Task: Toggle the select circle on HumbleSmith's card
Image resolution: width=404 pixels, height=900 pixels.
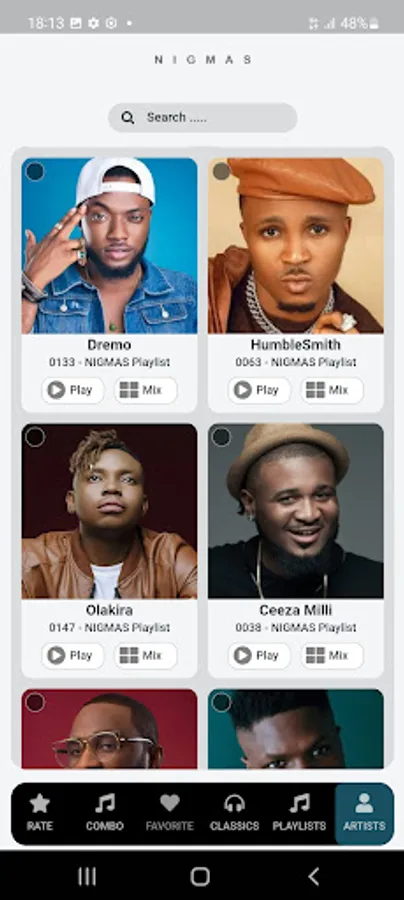Action: [x=222, y=172]
